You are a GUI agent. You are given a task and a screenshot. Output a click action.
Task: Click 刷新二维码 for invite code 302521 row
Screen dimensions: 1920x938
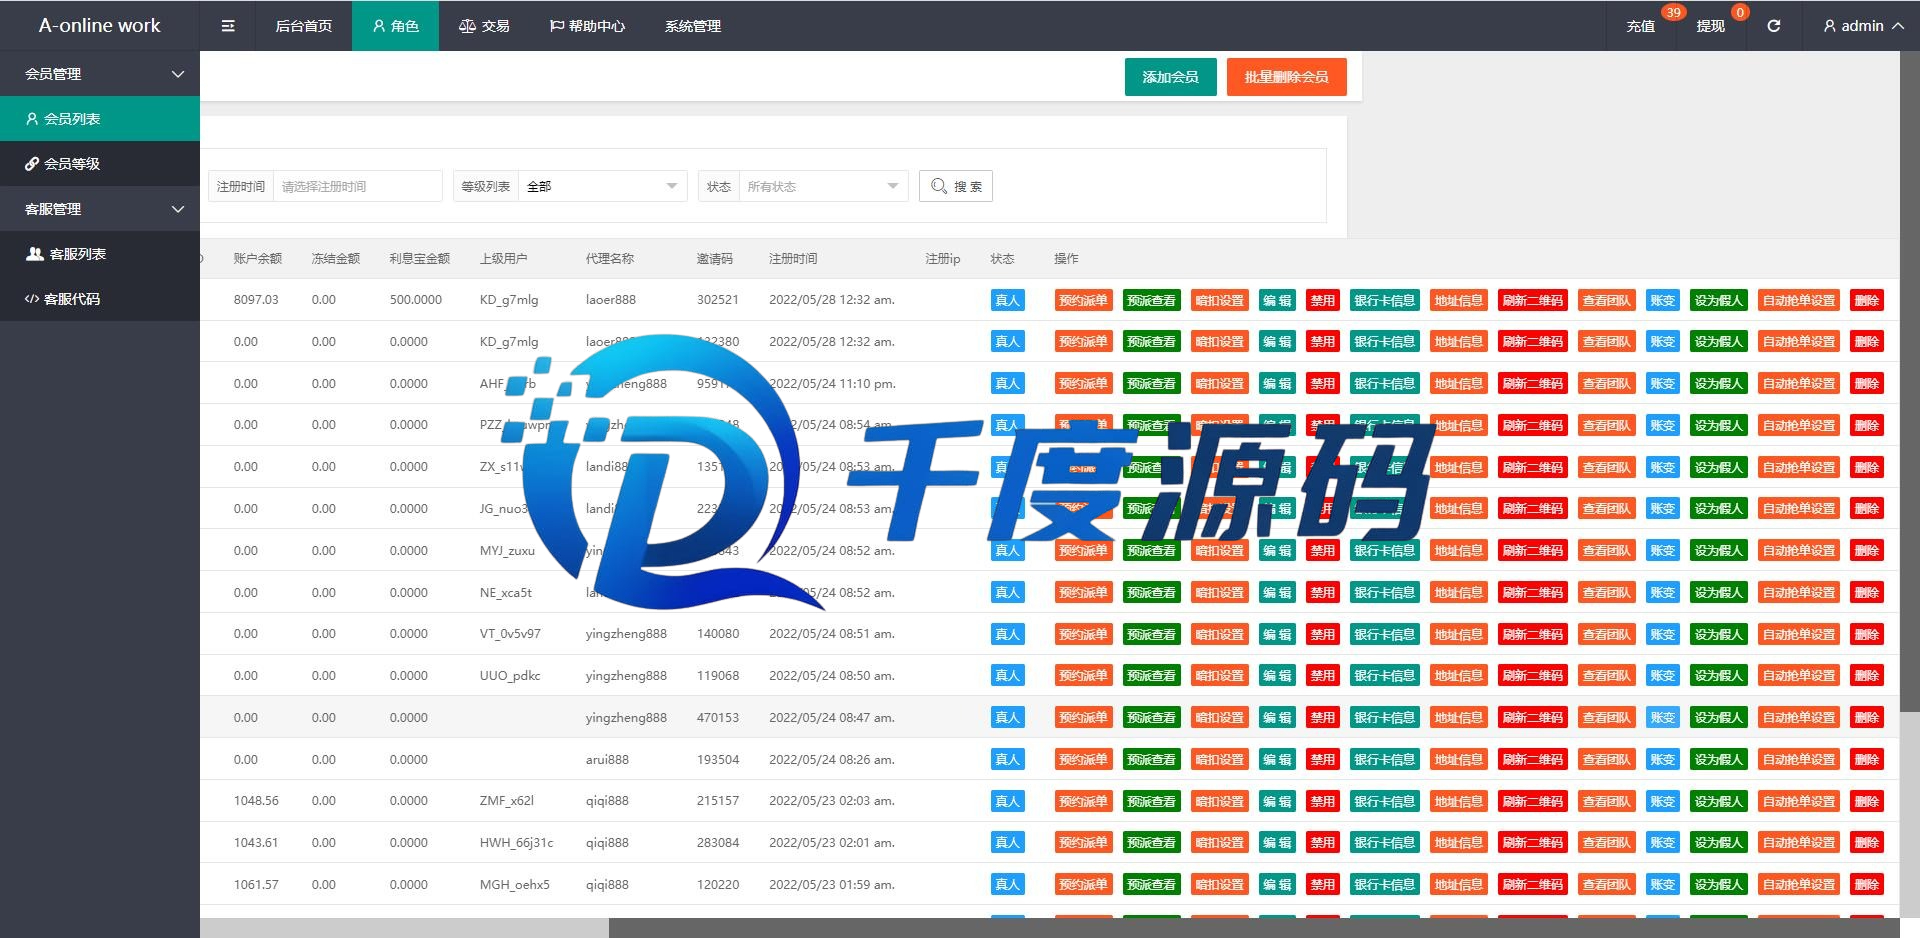(x=1533, y=300)
